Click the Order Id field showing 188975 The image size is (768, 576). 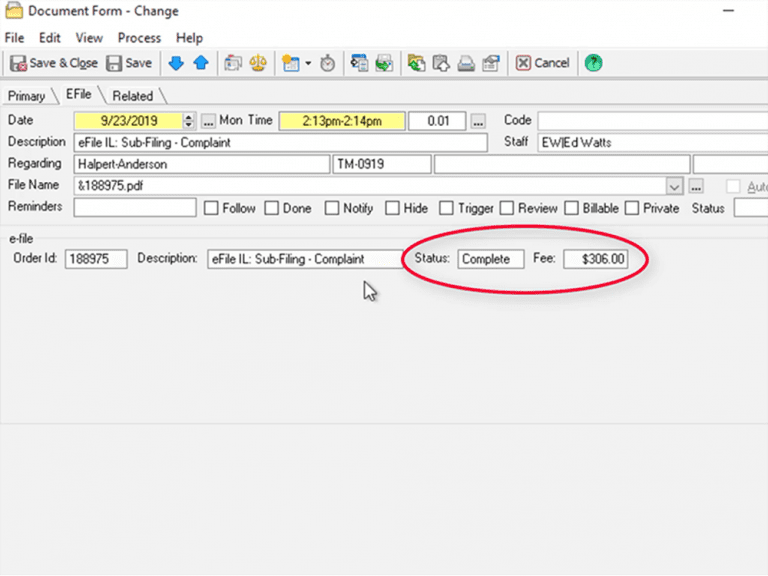pos(96,259)
